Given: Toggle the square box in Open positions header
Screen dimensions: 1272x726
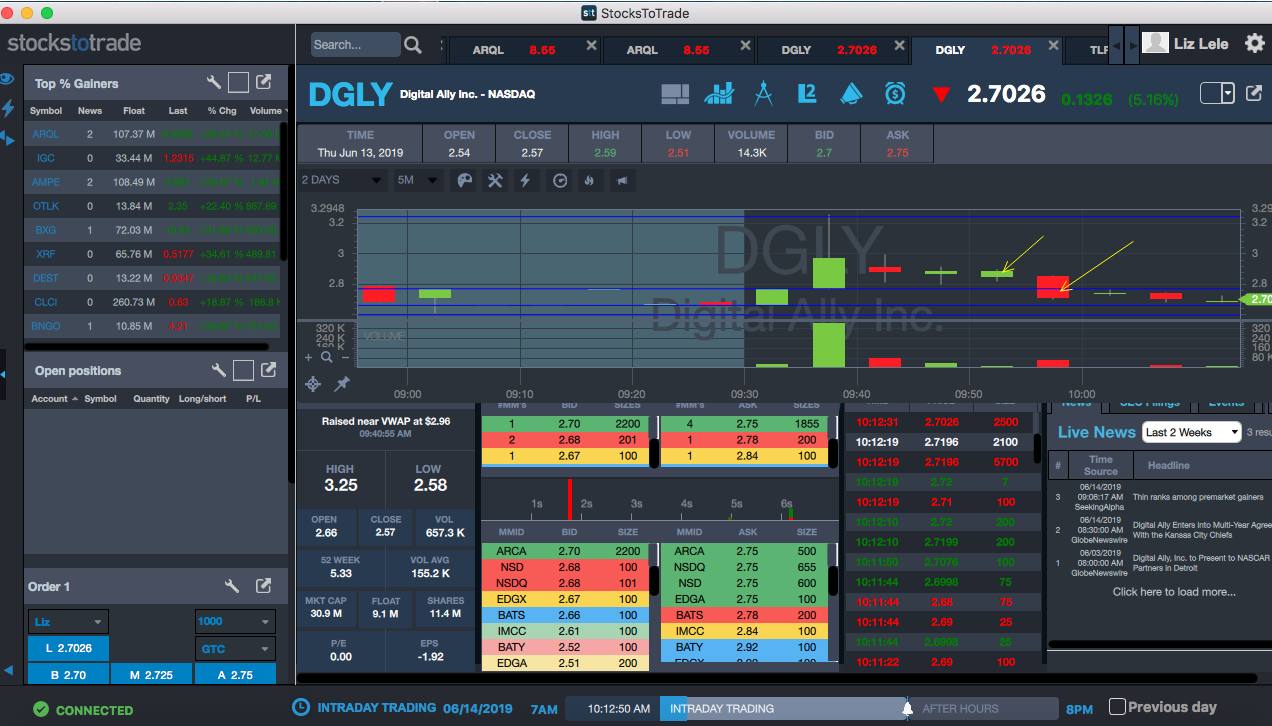Looking at the screenshot, I should 243,370.
